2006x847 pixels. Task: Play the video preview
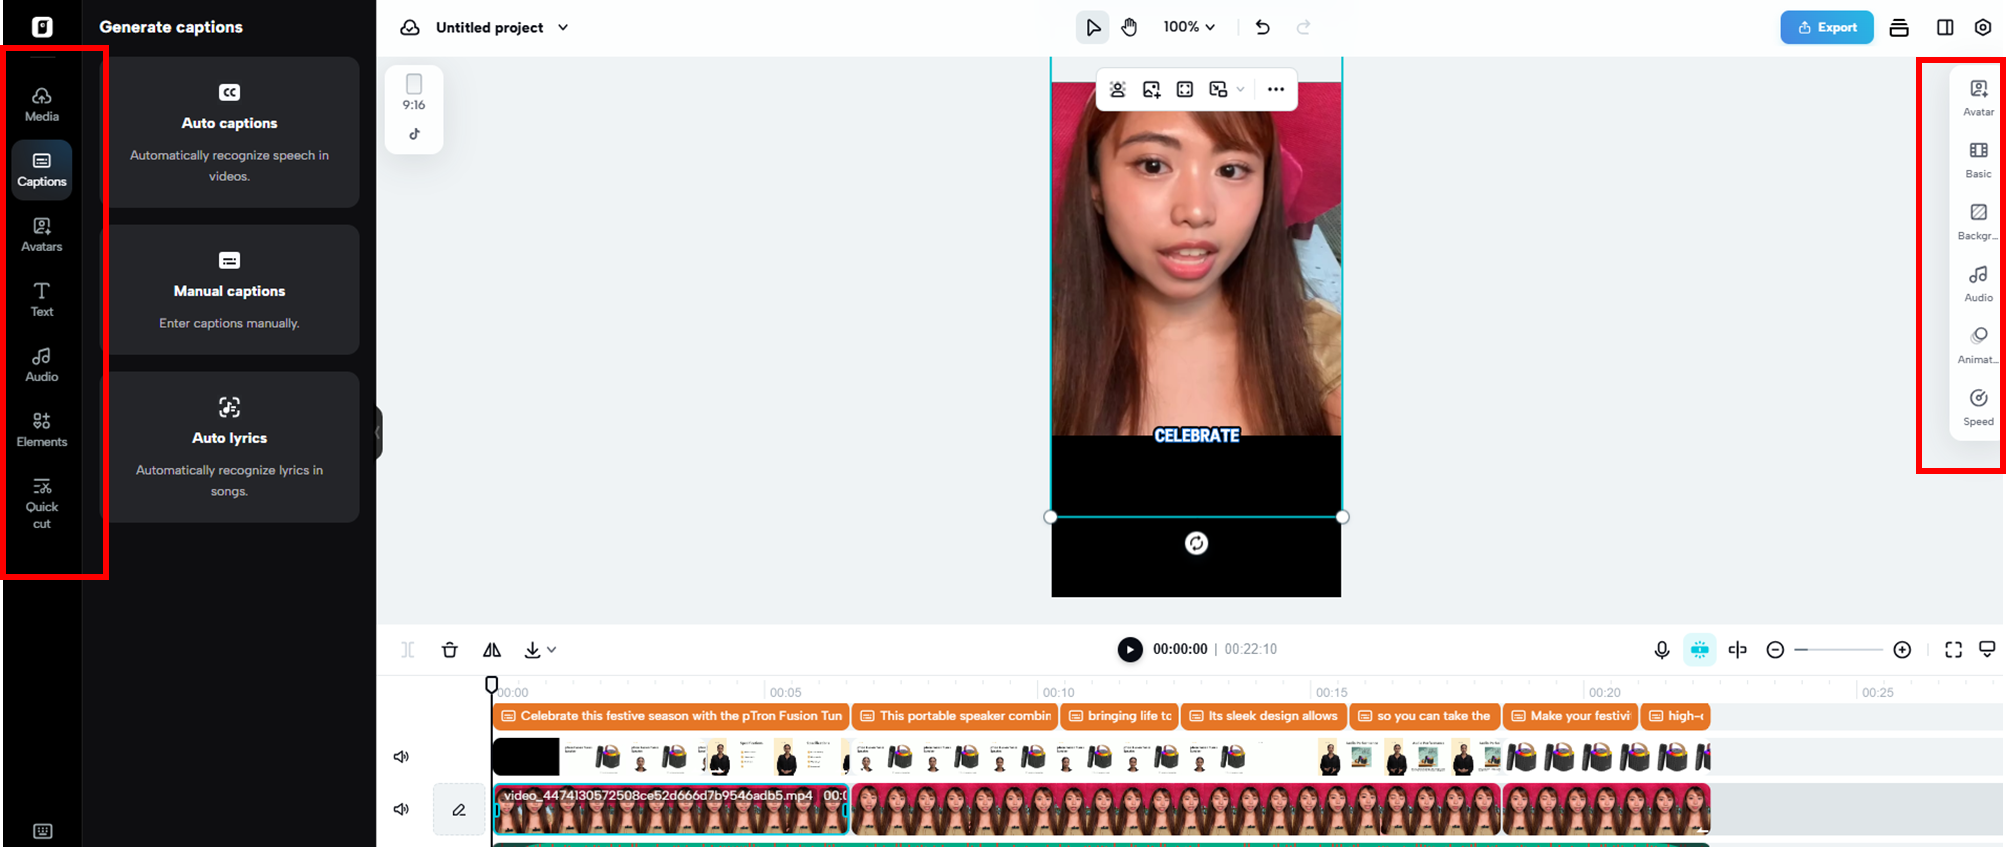click(x=1130, y=650)
